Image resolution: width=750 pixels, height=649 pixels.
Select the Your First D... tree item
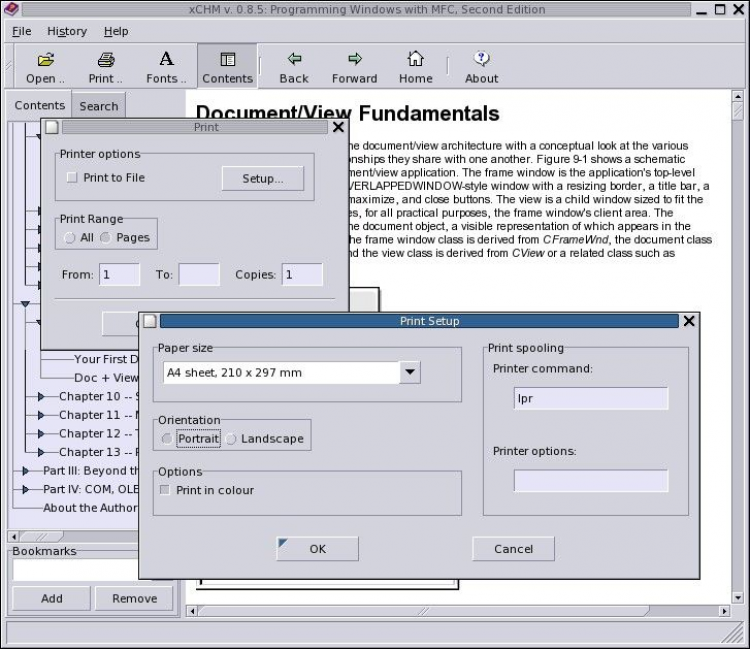pyautogui.click(x=106, y=359)
